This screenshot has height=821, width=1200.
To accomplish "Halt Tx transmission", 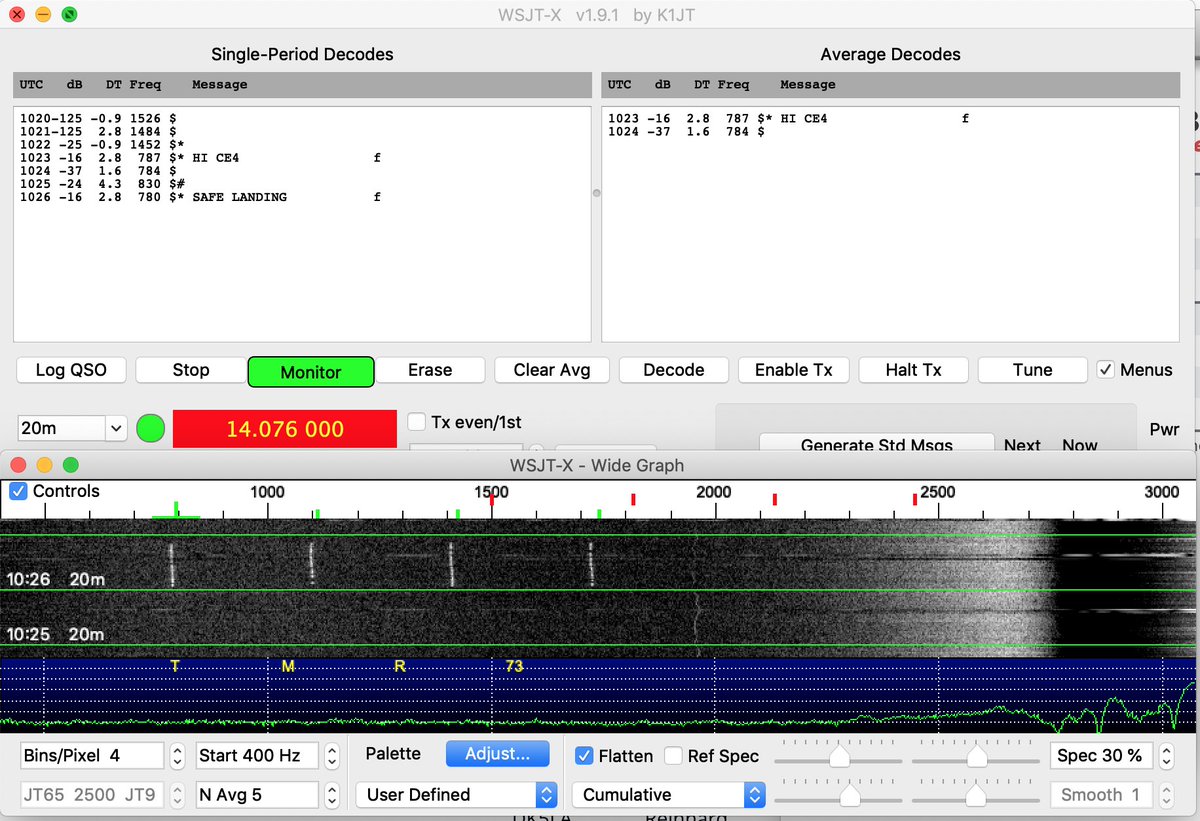I will pos(914,370).
